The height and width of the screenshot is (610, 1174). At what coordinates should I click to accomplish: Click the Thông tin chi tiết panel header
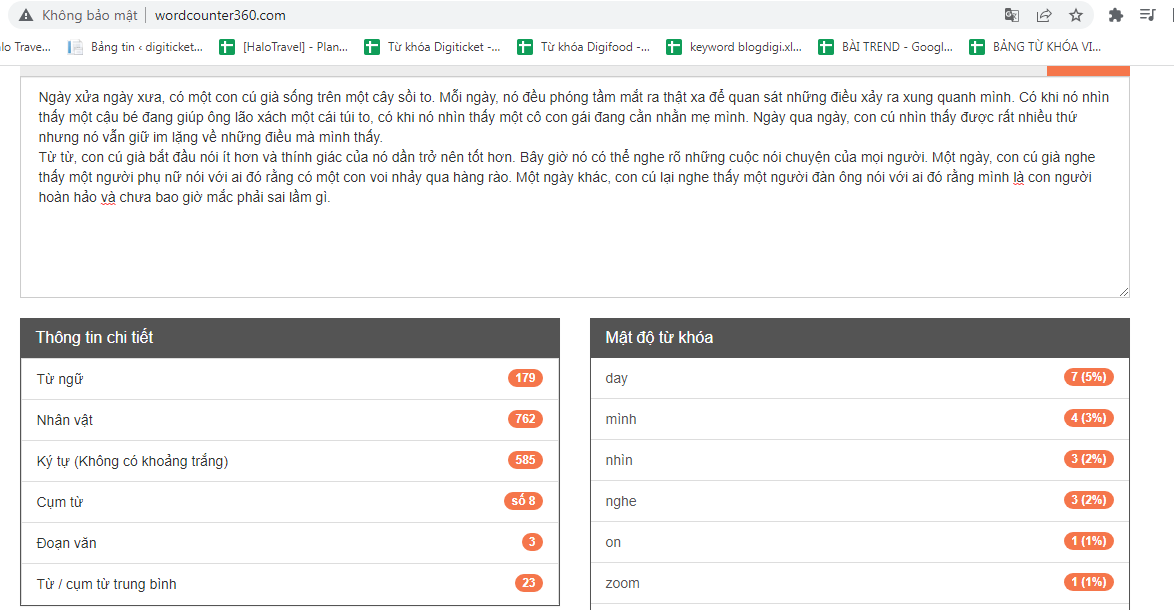[x=290, y=338]
